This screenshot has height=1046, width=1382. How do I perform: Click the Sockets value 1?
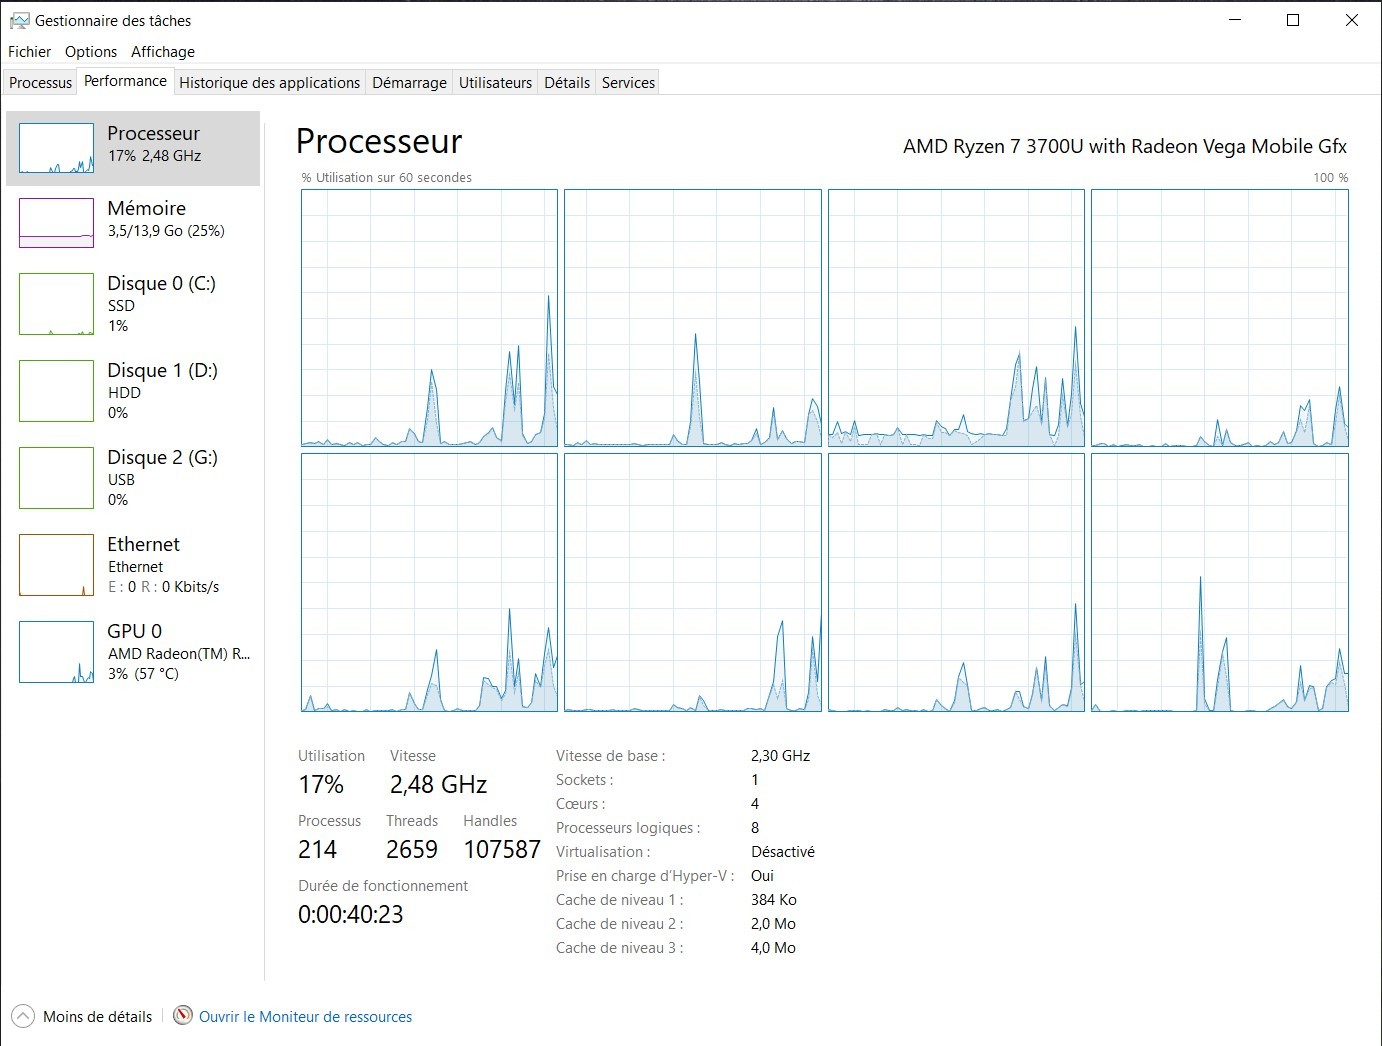tap(755, 780)
